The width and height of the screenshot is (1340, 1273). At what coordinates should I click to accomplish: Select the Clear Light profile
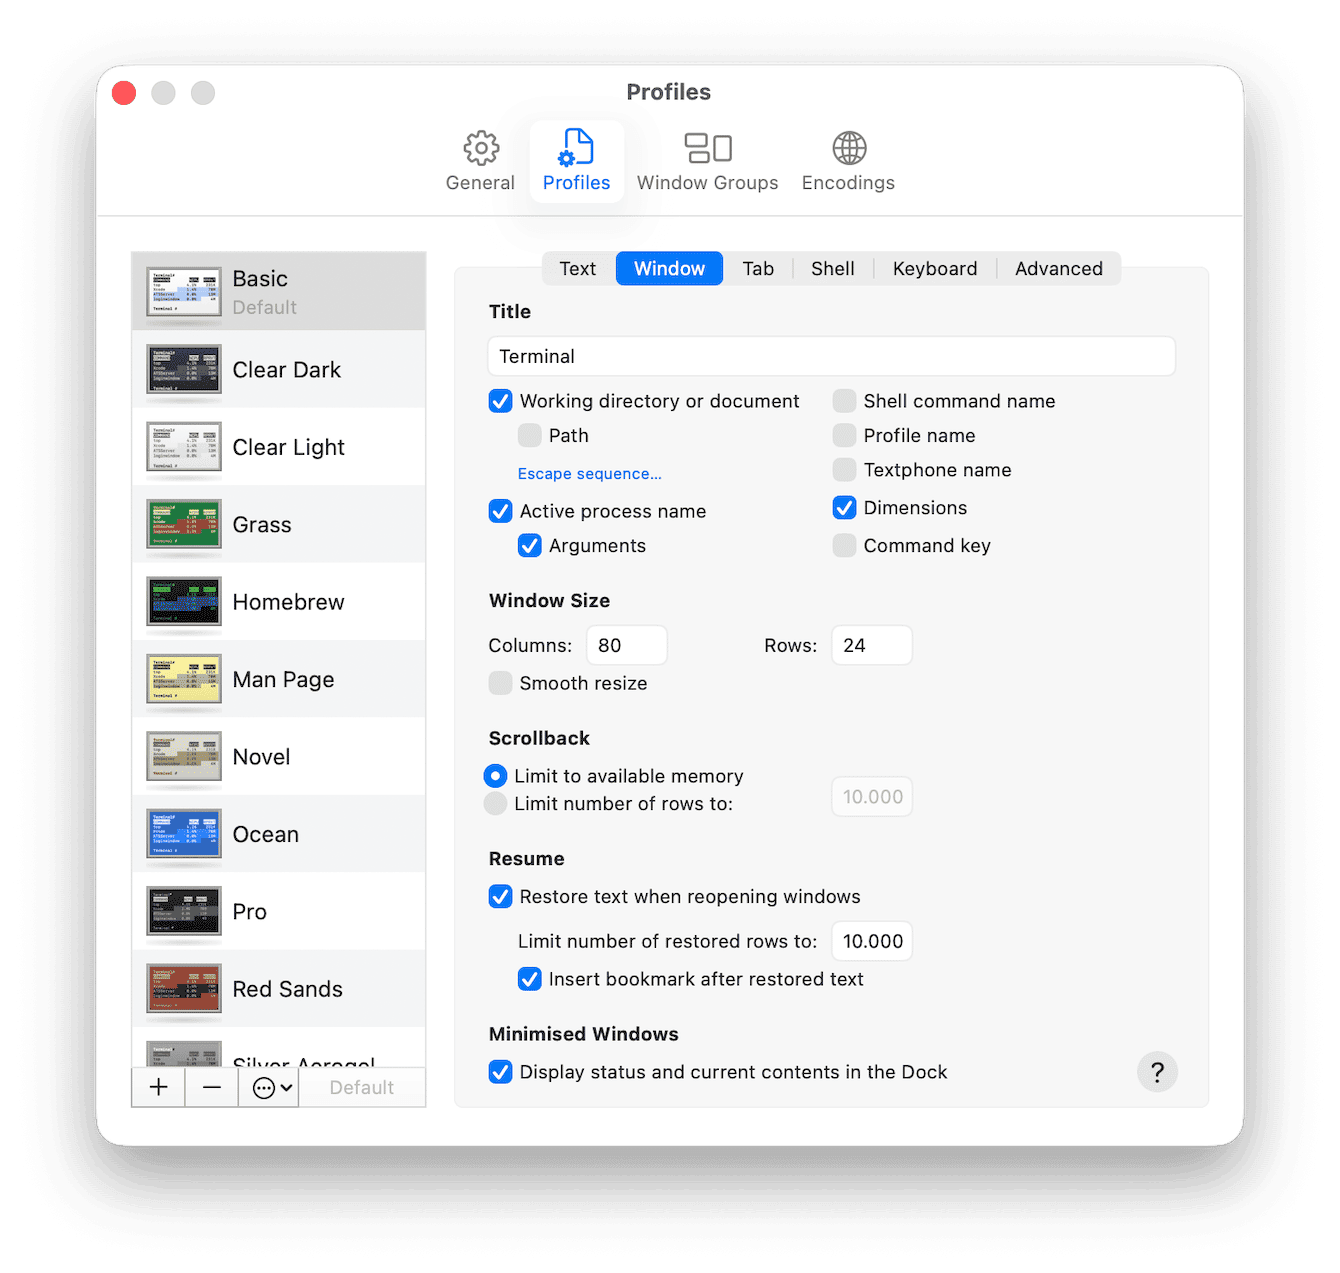coord(279,447)
